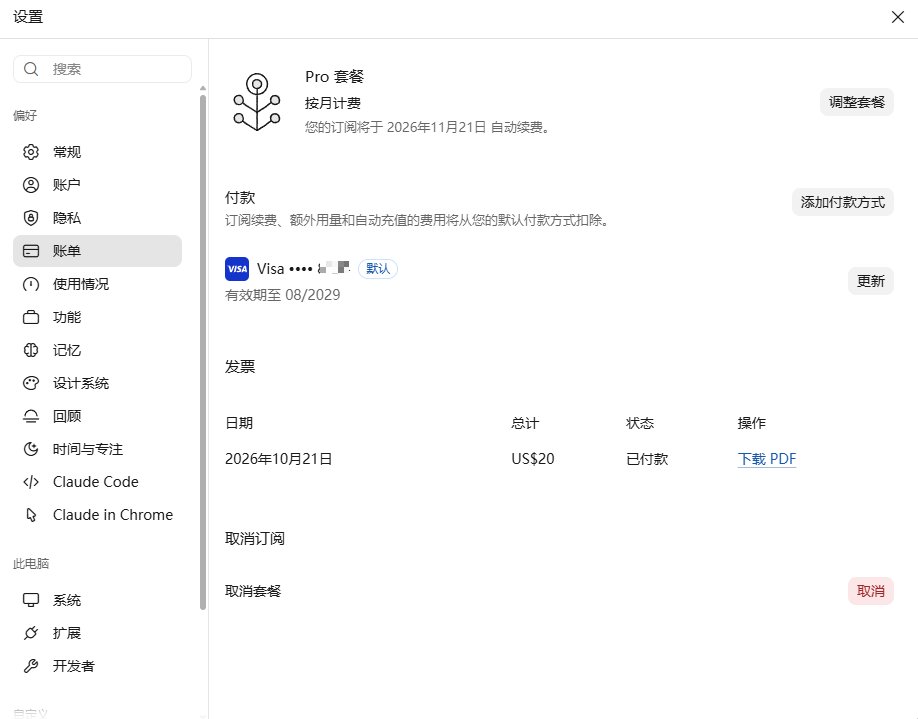Download the invoice via 下载 PDF
This screenshot has height=719, width=918.
click(766, 459)
